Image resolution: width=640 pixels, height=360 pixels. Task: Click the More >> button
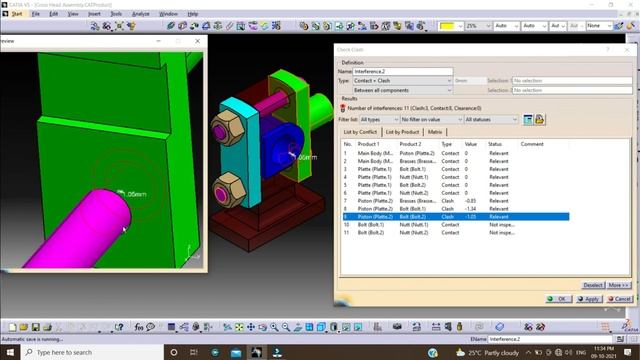click(618, 285)
